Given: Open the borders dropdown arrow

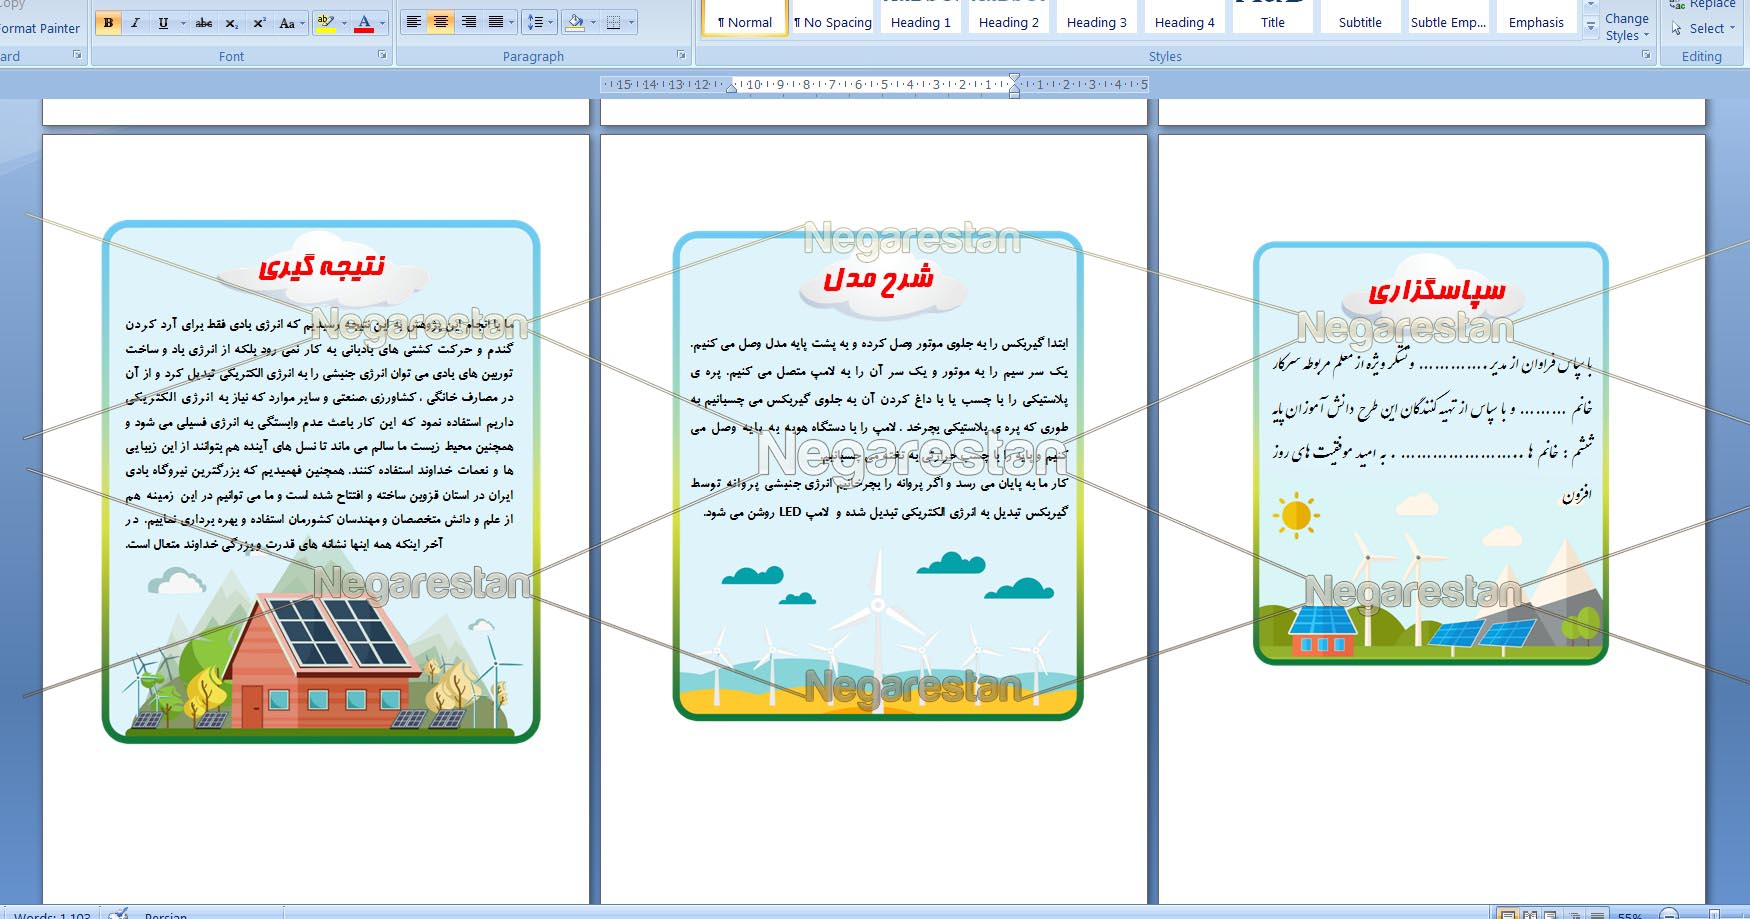Looking at the screenshot, I should 631,22.
